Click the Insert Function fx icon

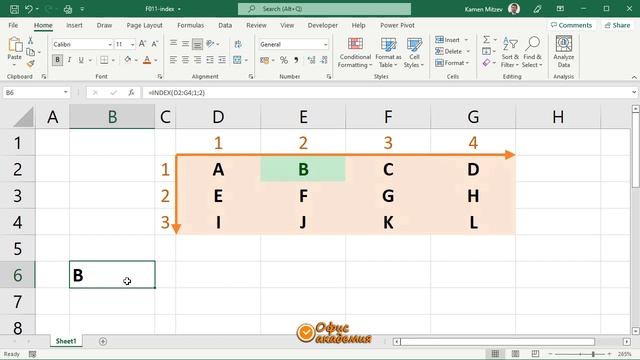(x=131, y=93)
